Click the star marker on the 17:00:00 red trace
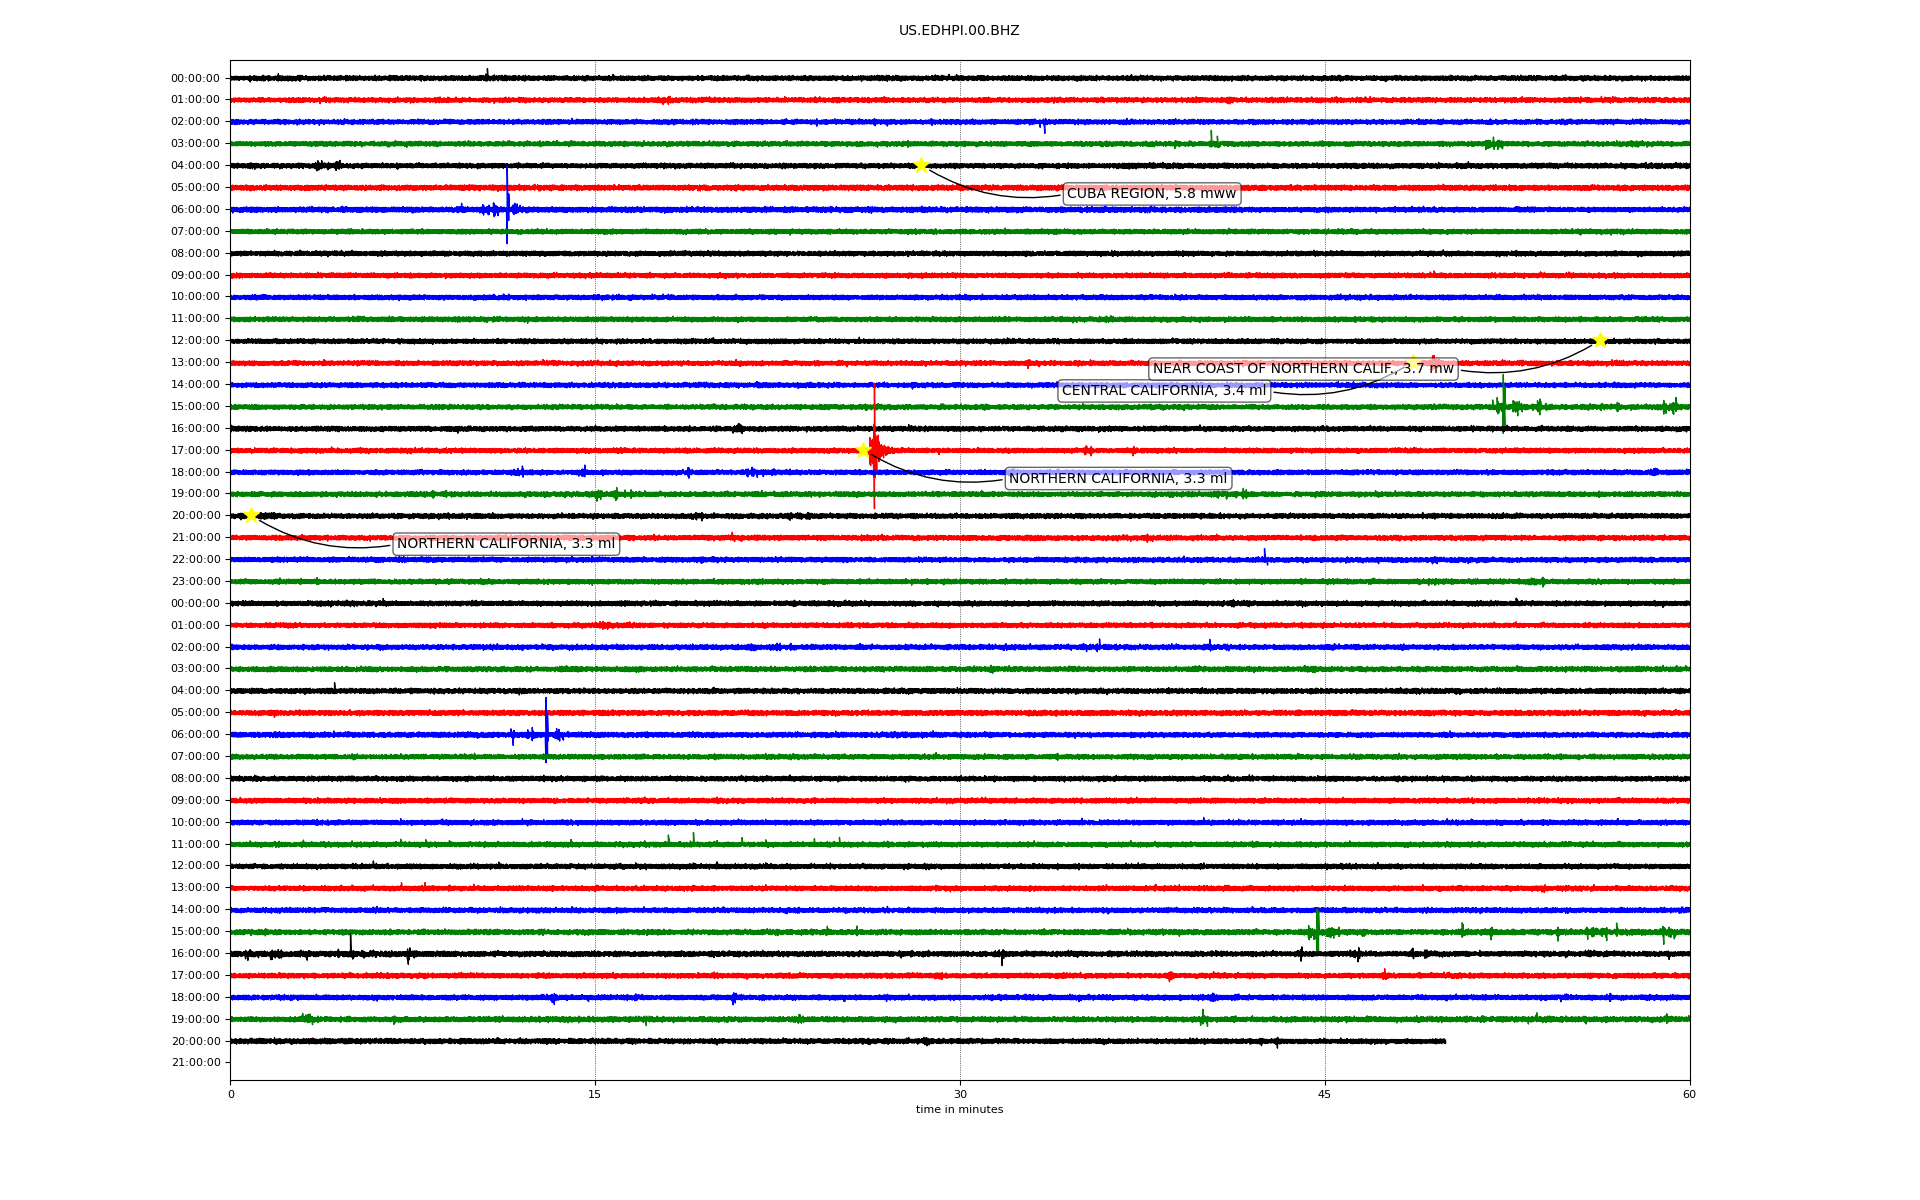This screenshot has height=1200, width=1920. pyautogui.click(x=863, y=450)
